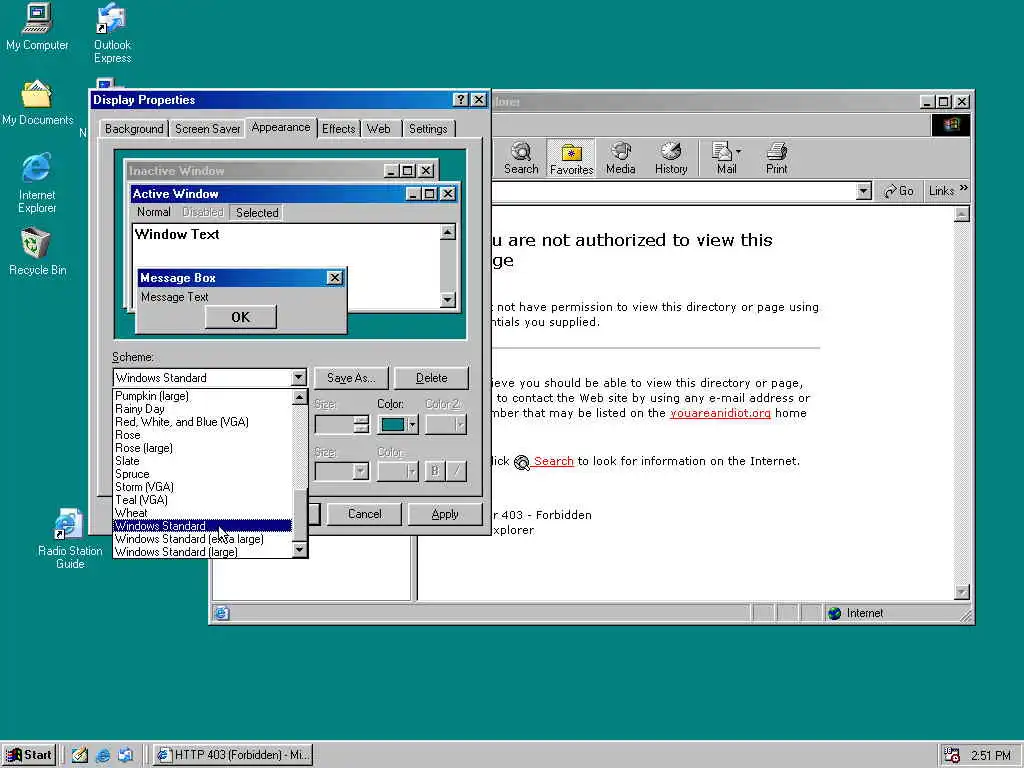The height and width of the screenshot is (768, 1024).
Task: Choose Red, White, and Blue (VGA) scheme
Action: [202, 422]
